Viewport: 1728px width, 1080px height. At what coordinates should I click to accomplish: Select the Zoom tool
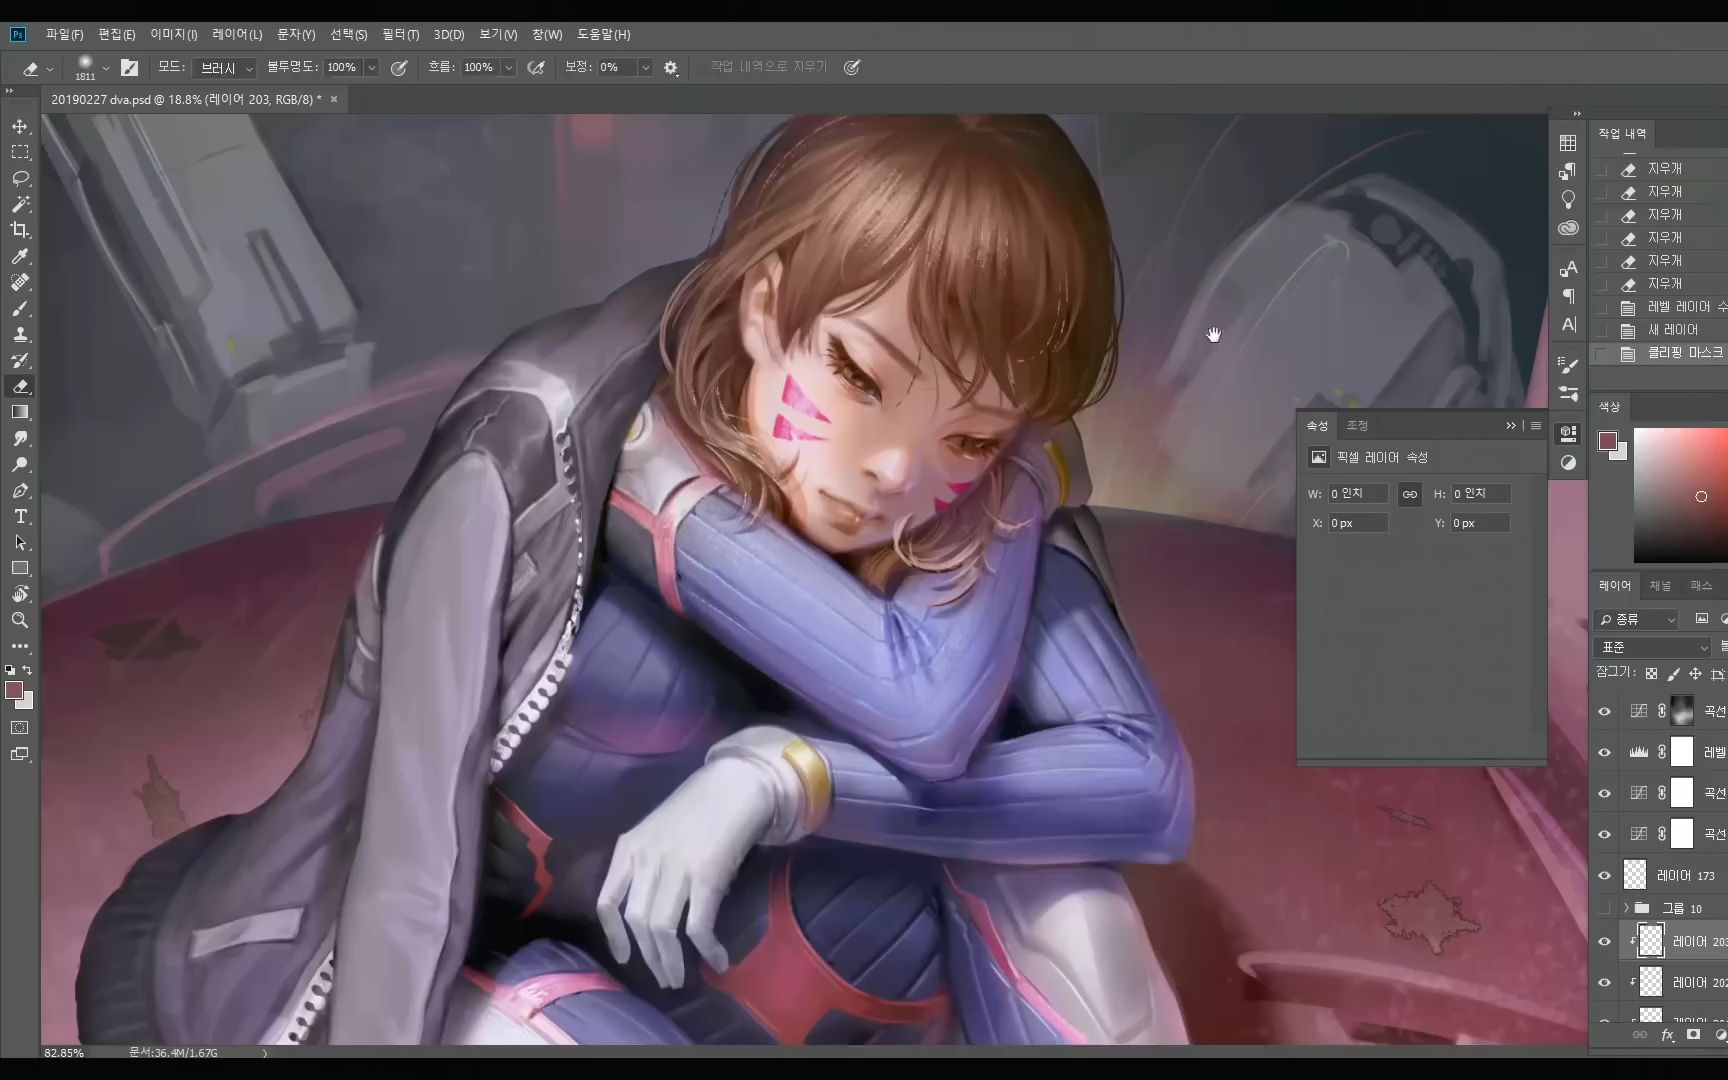pos(20,621)
